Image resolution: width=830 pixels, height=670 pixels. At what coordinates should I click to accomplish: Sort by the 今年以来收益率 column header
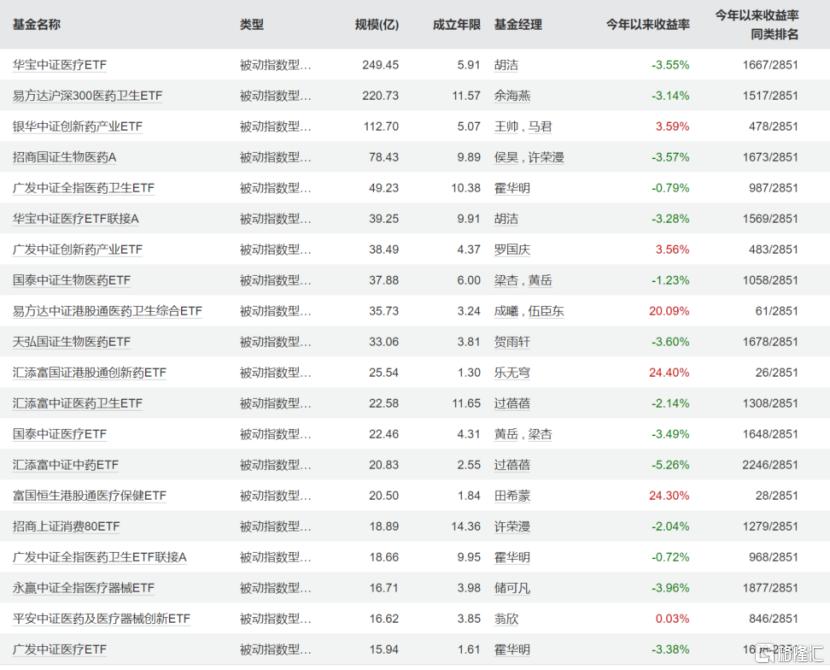pos(648,24)
